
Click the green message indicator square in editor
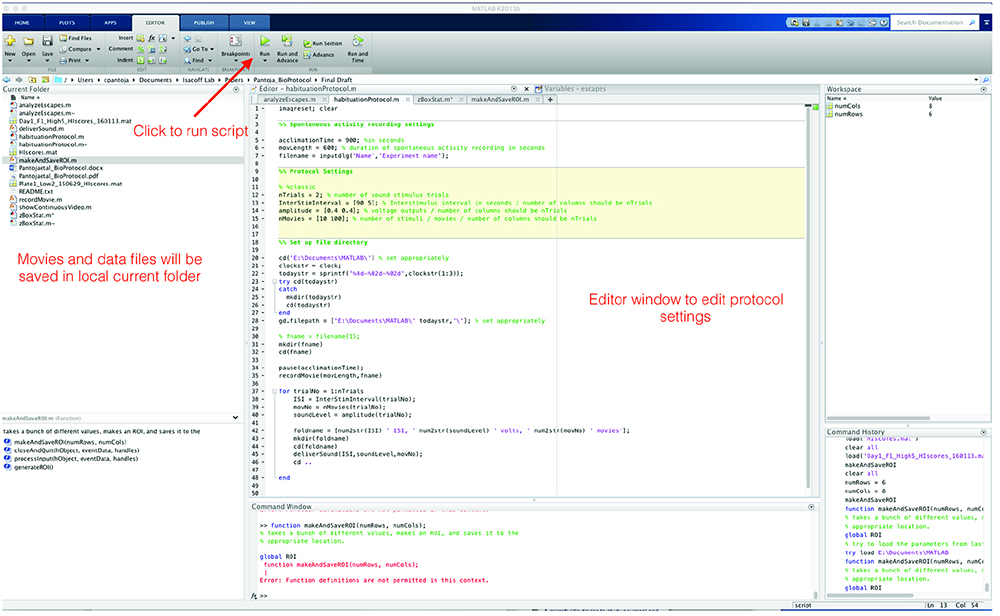click(815, 107)
